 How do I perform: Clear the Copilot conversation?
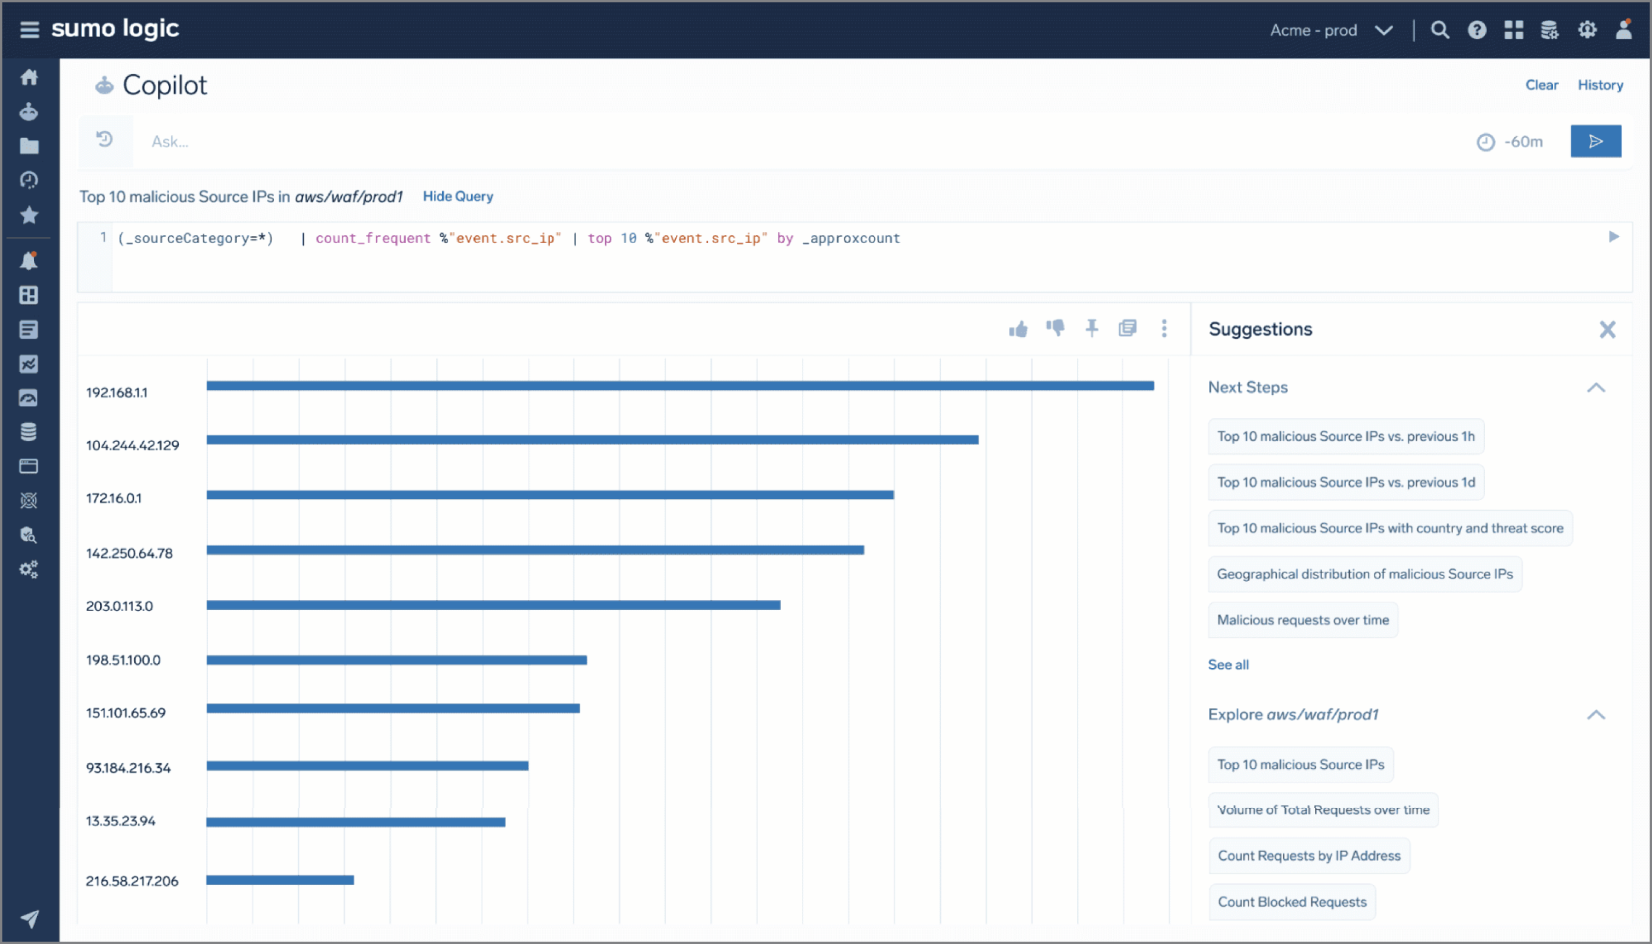pyautogui.click(x=1541, y=85)
